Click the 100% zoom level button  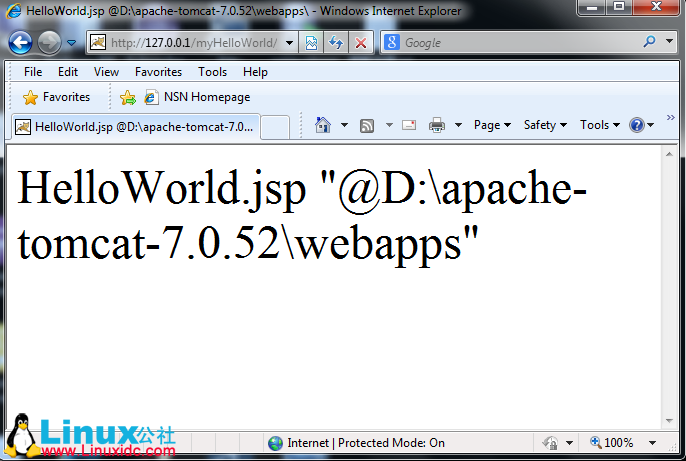(611, 443)
